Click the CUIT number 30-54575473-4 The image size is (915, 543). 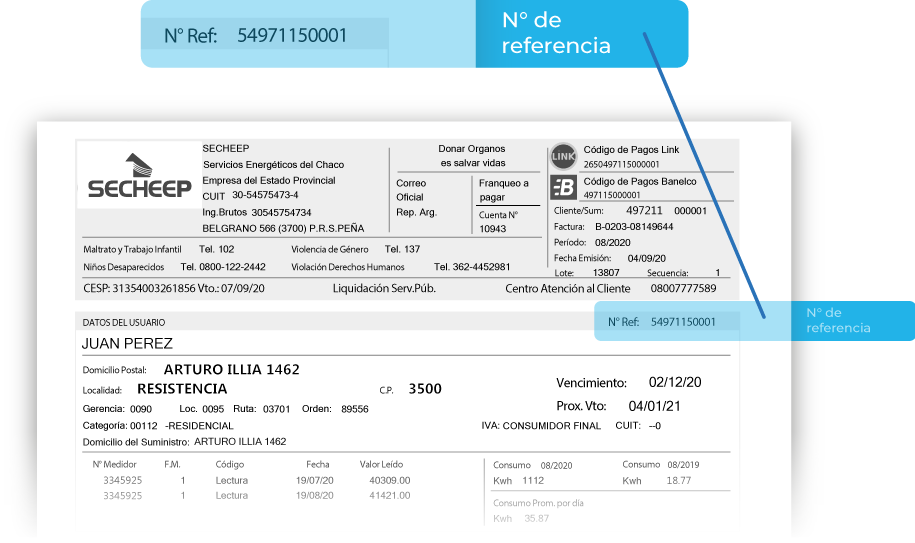click(x=265, y=195)
